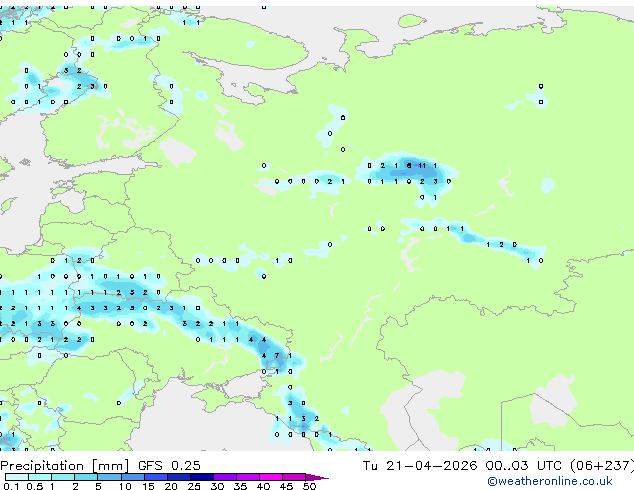This screenshot has width=634, height=490.
Task: Click the "Precipitation [mm]" title text
Action: click(x=65, y=466)
